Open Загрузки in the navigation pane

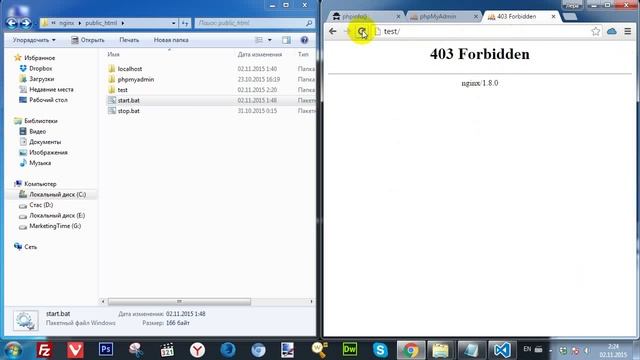[41, 79]
